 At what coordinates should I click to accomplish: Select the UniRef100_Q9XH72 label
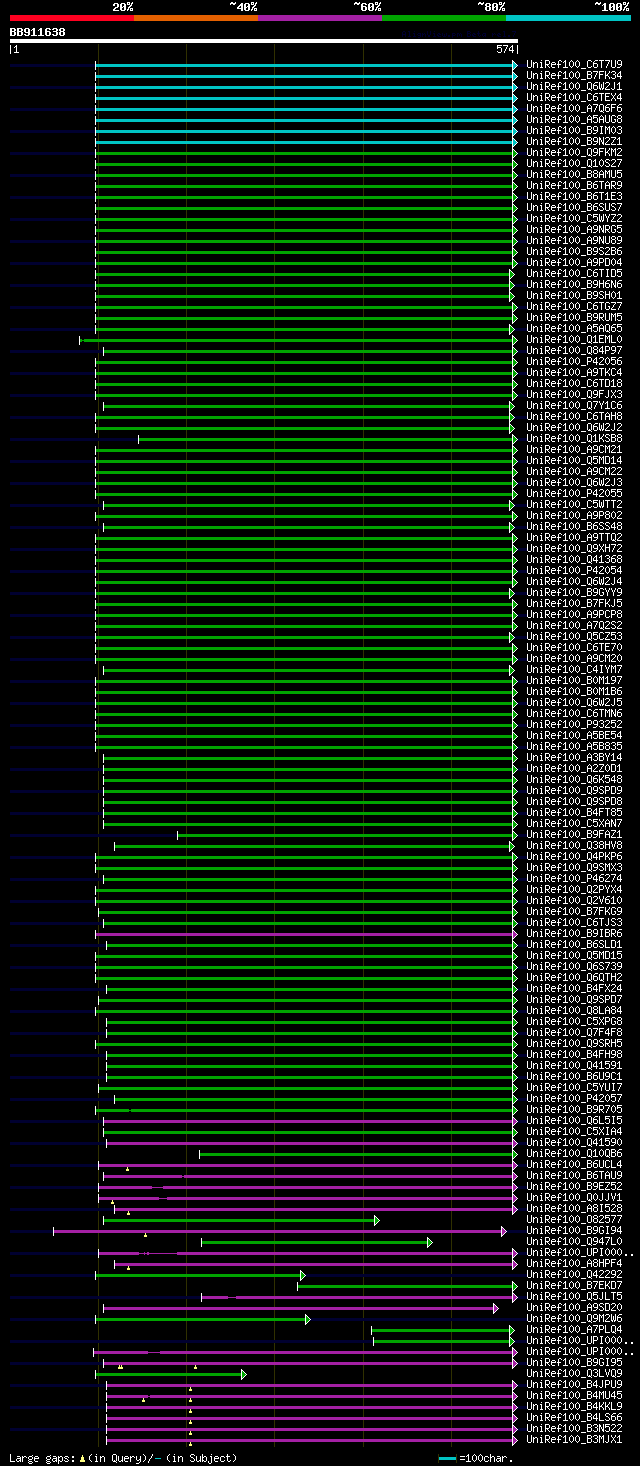pyautogui.click(x=574, y=548)
